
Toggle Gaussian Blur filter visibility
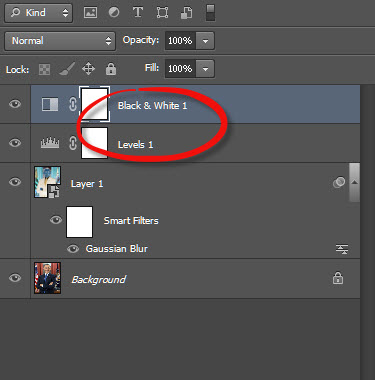tap(73, 249)
